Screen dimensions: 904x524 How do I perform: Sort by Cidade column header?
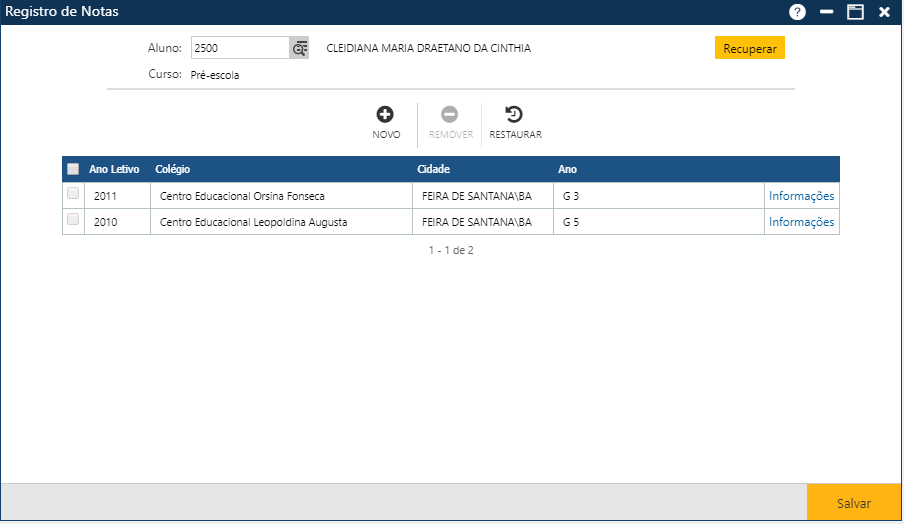tap(433, 169)
